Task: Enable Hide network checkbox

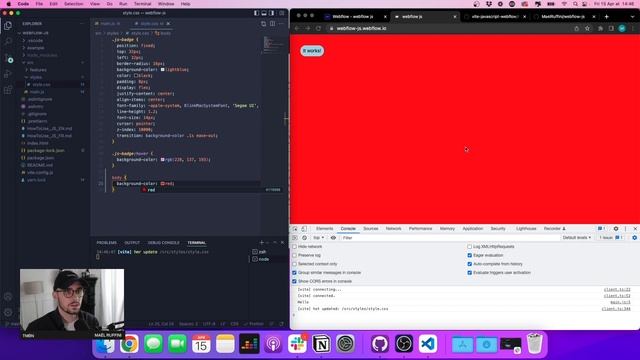Action: tap(295, 247)
